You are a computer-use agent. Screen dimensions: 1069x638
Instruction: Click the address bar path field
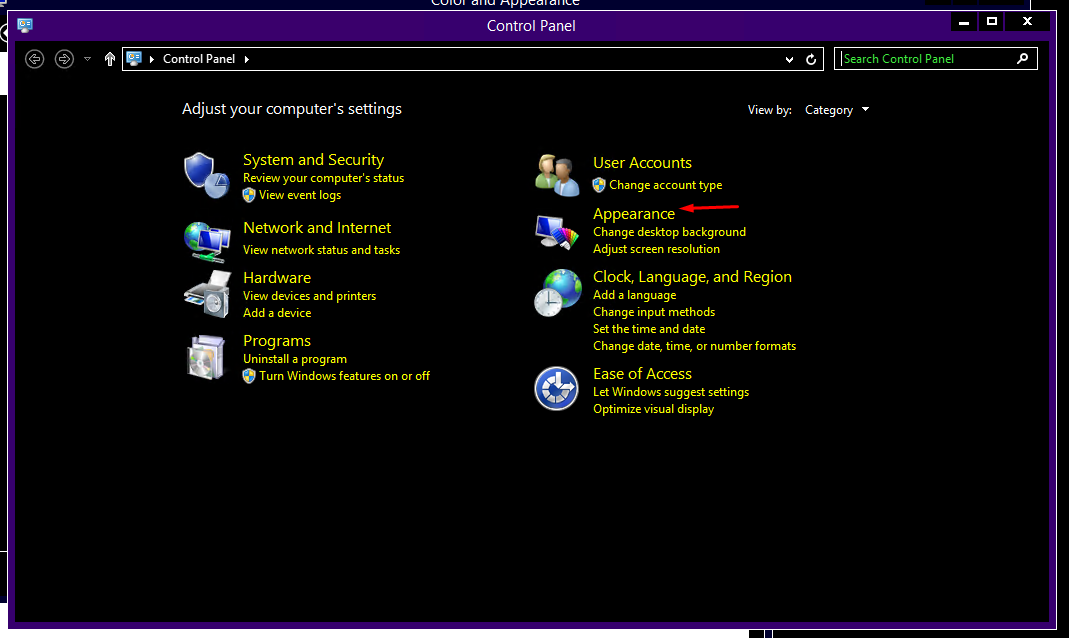[x=472, y=59]
